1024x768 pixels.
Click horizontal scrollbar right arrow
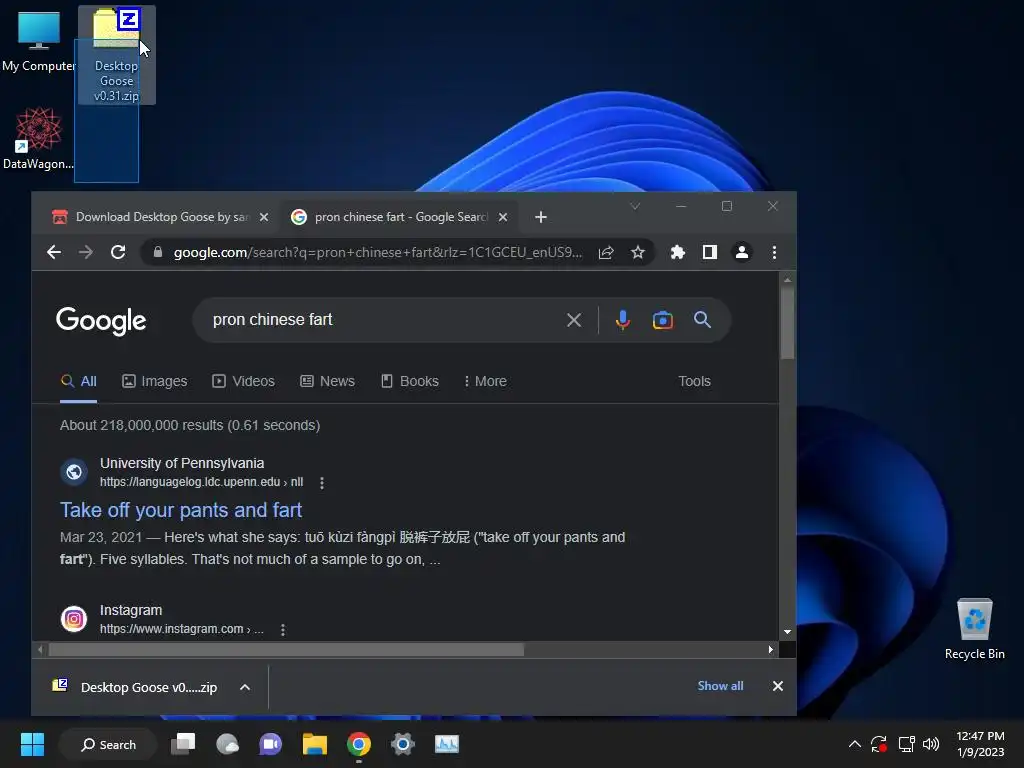771,650
